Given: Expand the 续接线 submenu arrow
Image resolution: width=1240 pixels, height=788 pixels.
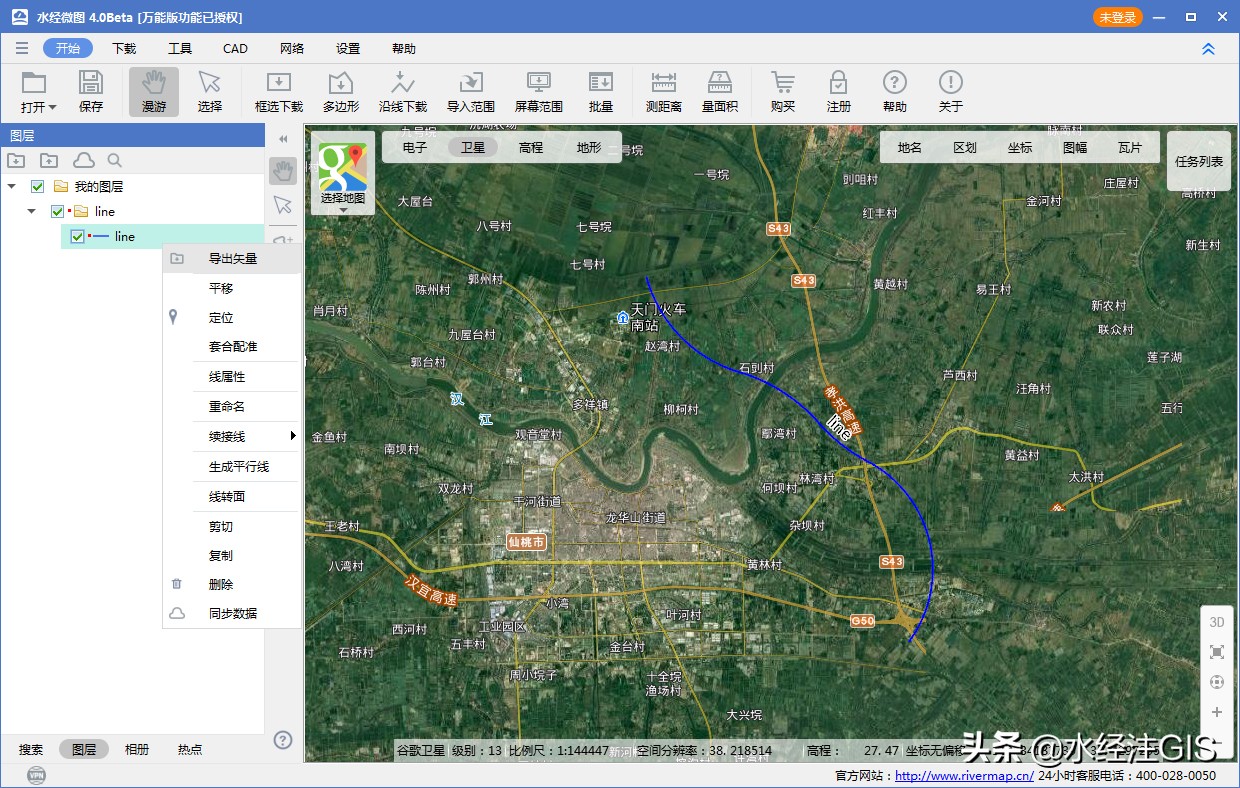Looking at the screenshot, I should (293, 436).
